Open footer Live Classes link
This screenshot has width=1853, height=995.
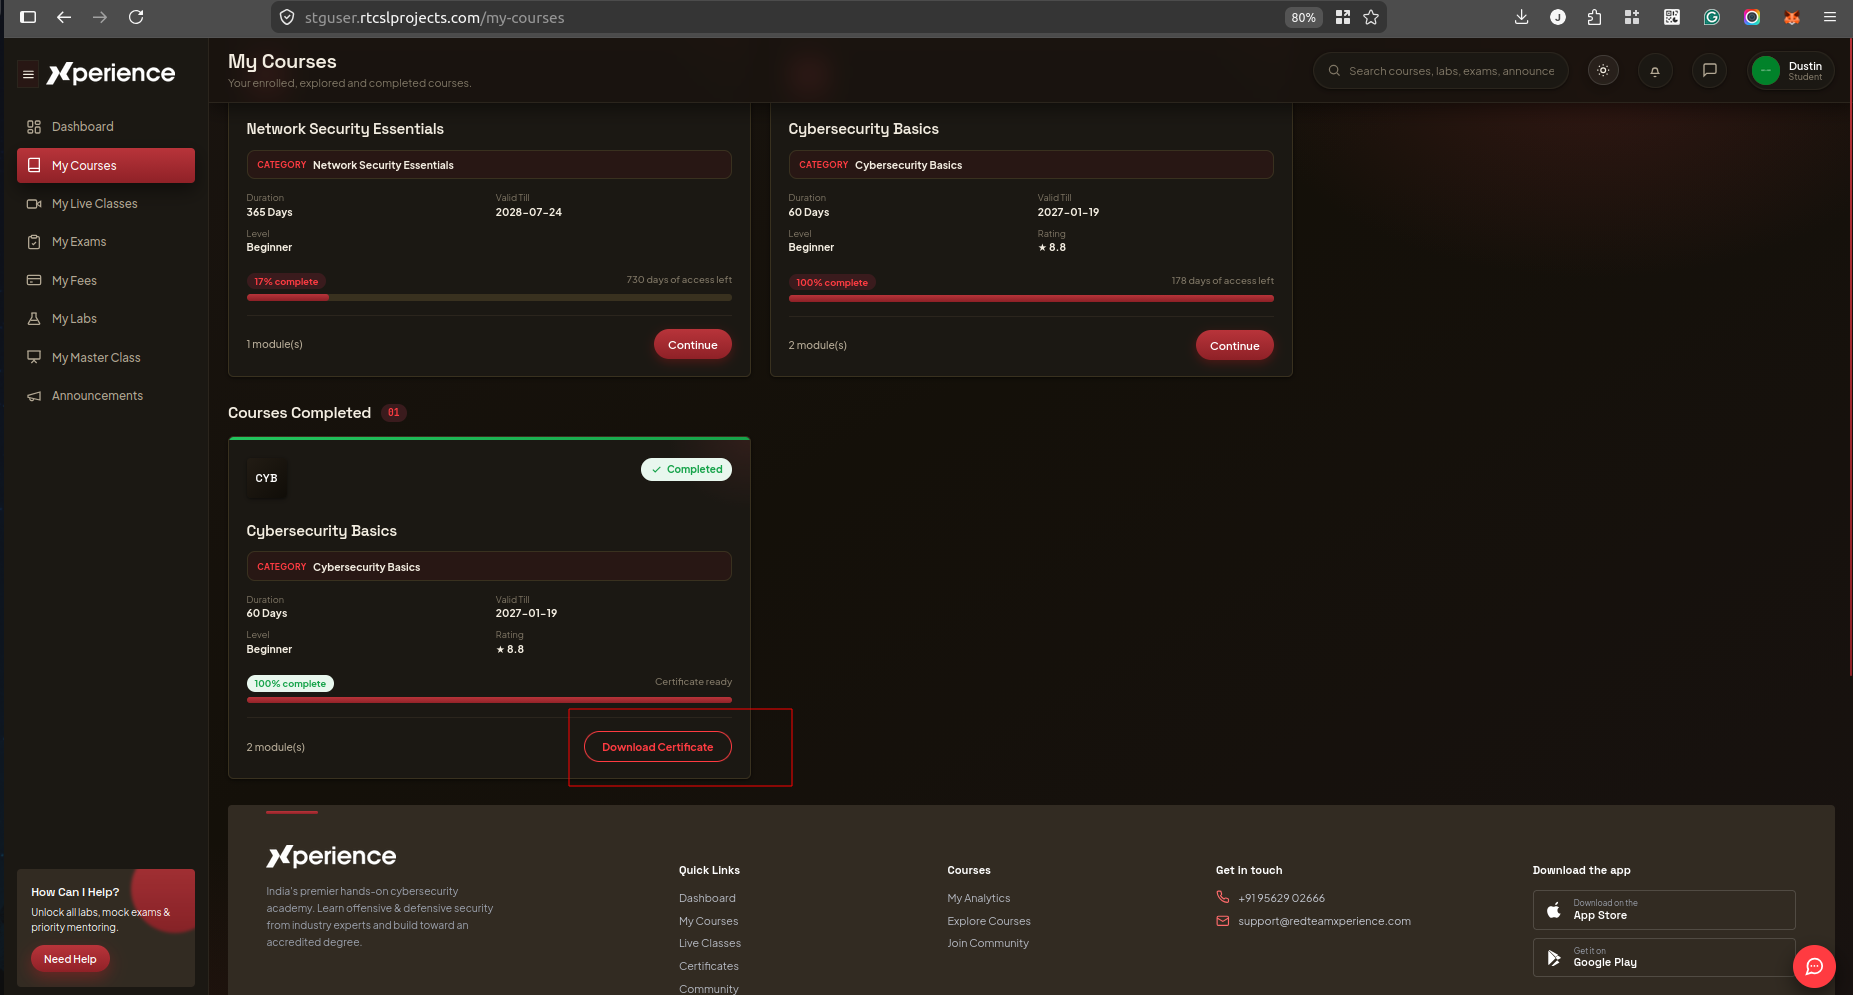click(x=710, y=943)
